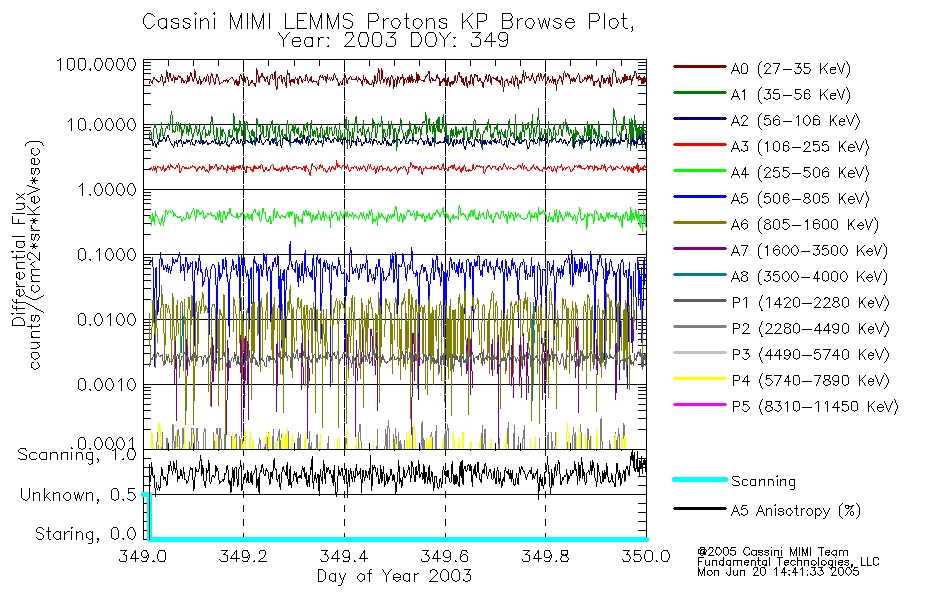950x600 pixels.
Task: Click the P5 (8310-11450 KeV) magenta legend swatch
Action: point(699,404)
